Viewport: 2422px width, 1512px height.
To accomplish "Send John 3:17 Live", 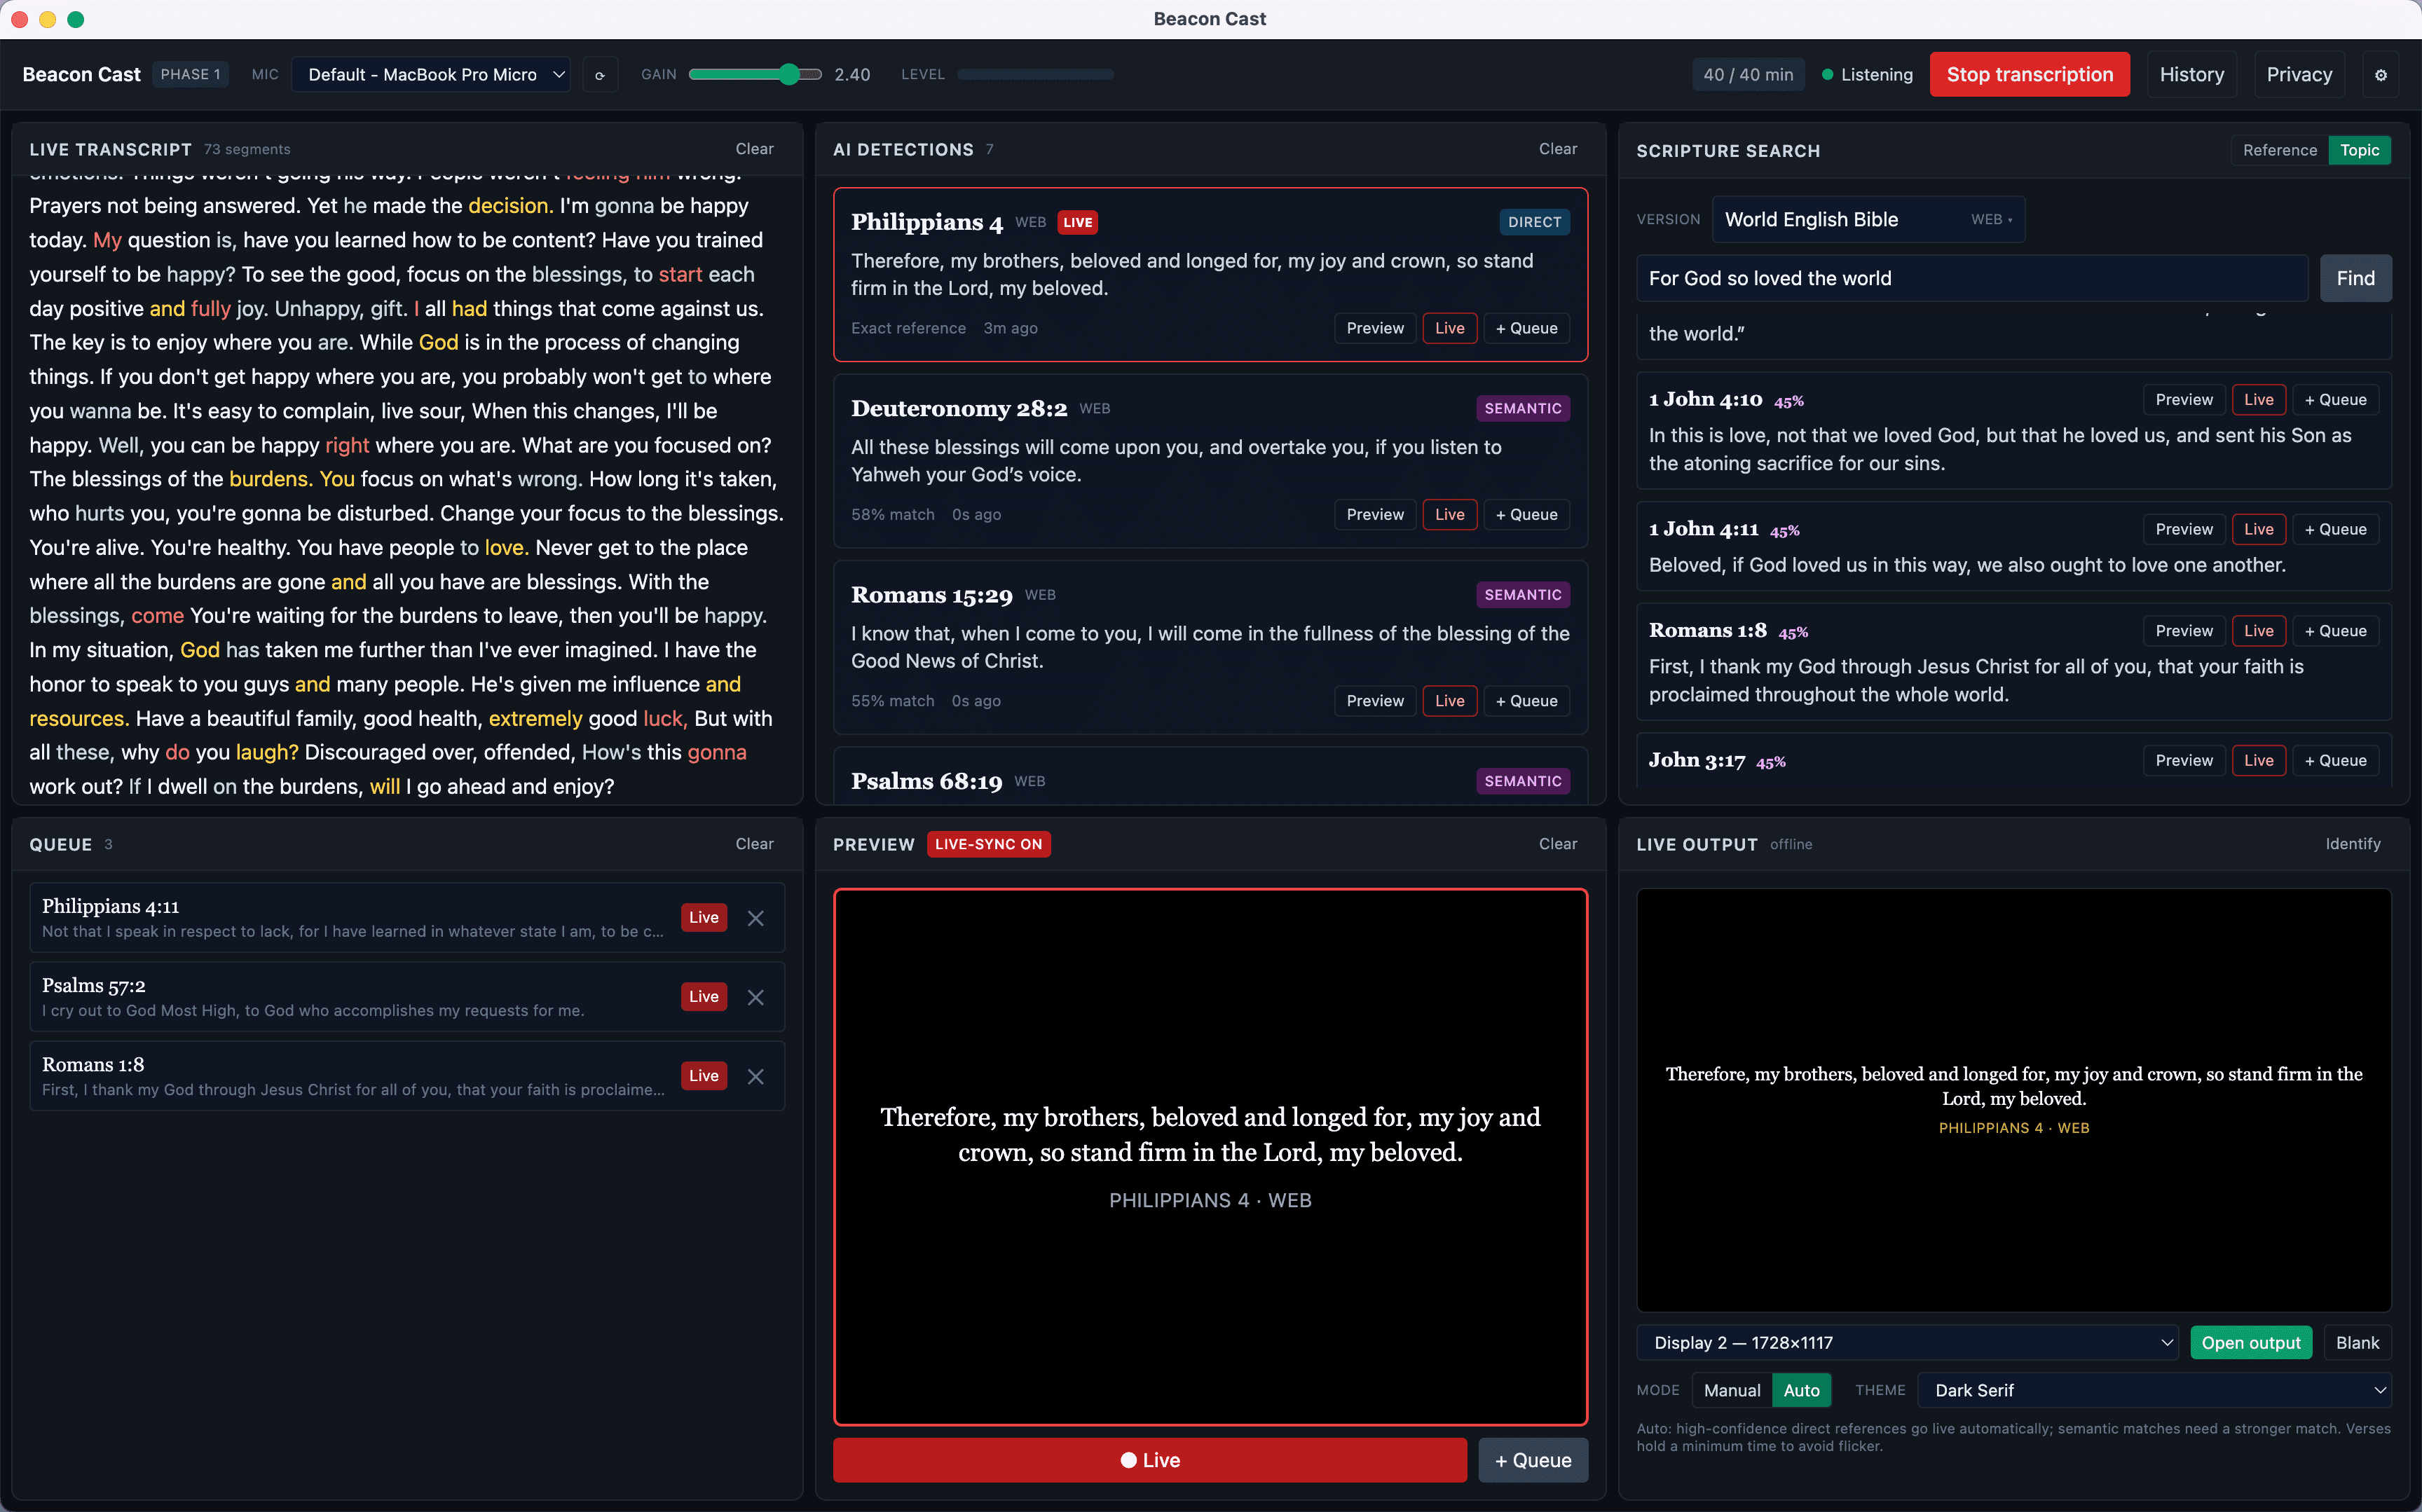I will point(2258,760).
